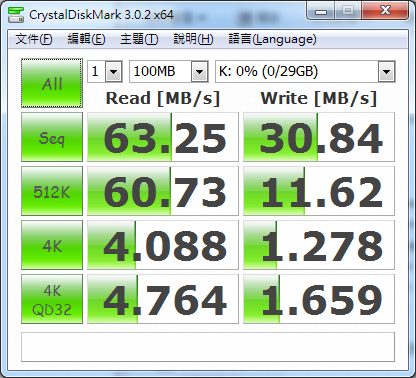416x378 pixels.
Task: Click the CrystalDiskMark title bar icon
Action: [x=16, y=14]
